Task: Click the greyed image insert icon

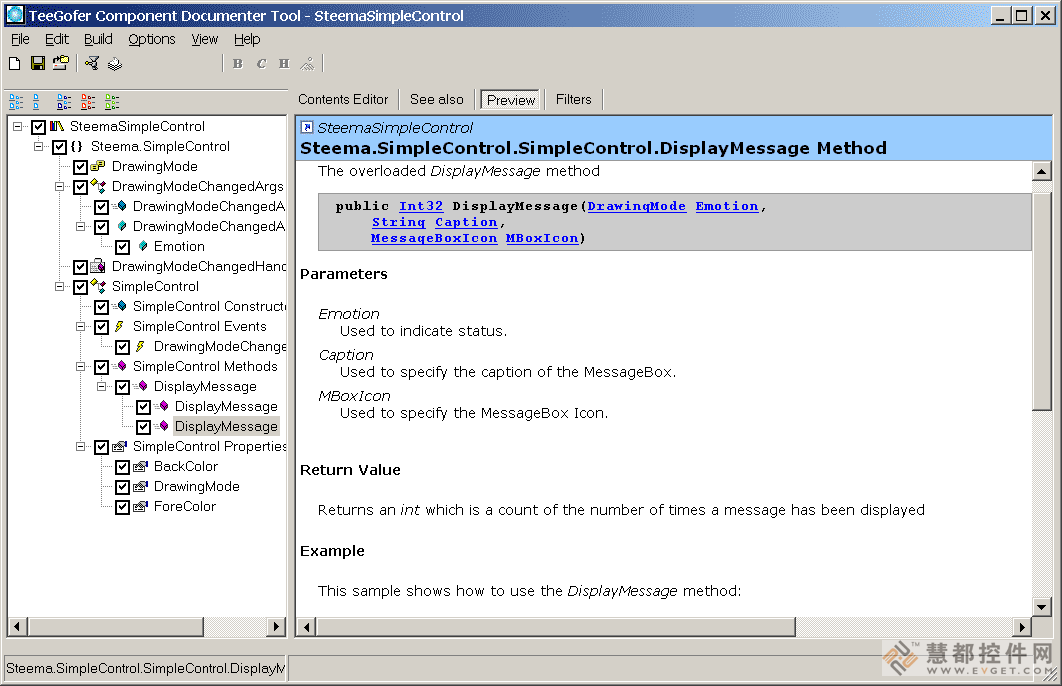Action: coord(307,64)
